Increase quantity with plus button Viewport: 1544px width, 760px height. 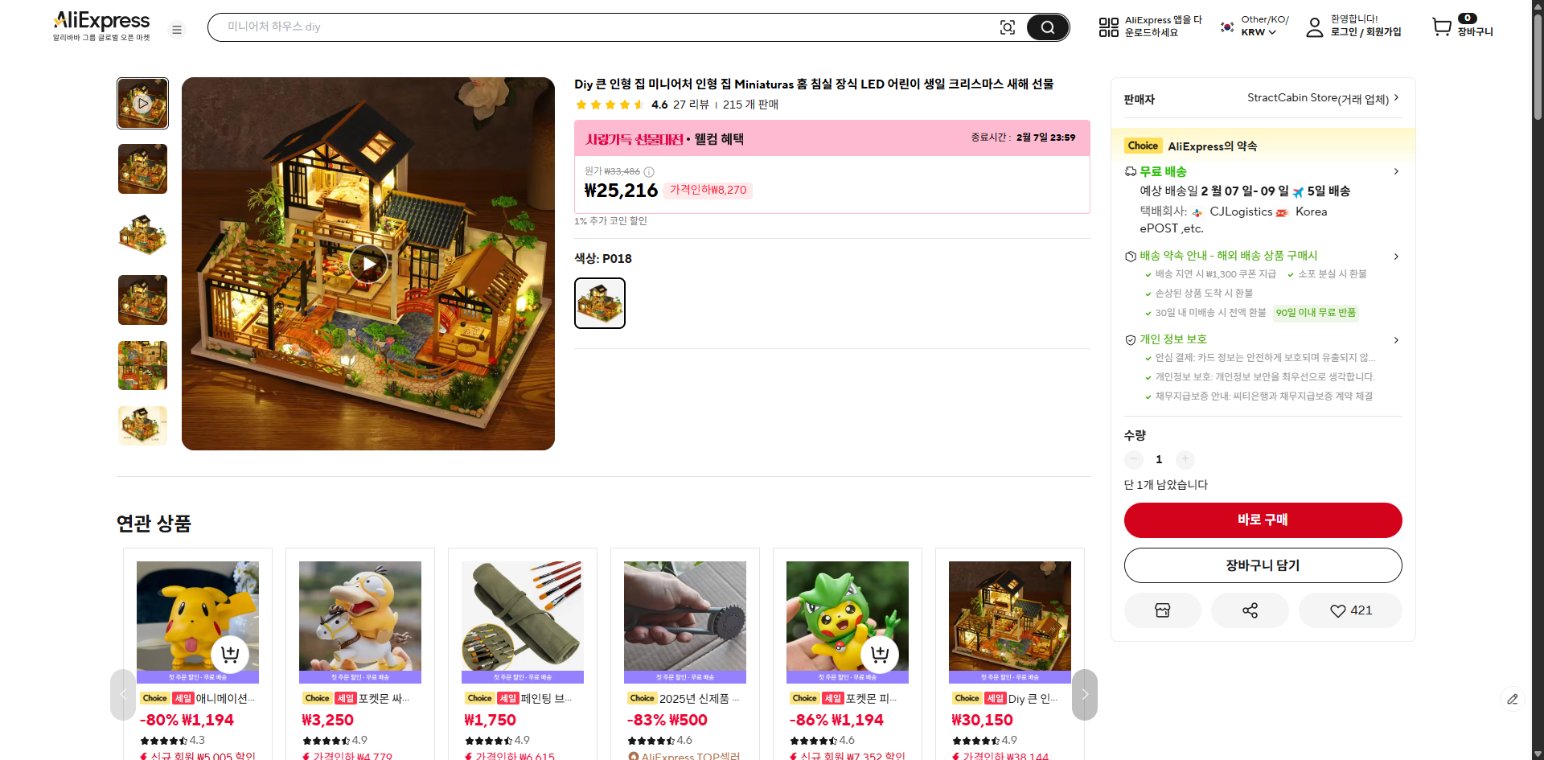(1185, 460)
